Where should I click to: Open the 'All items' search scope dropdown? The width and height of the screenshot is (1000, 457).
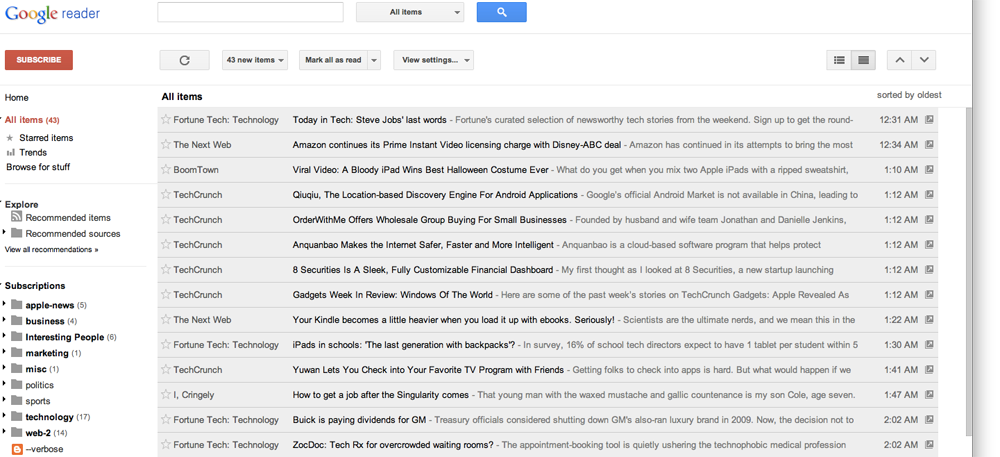[410, 12]
